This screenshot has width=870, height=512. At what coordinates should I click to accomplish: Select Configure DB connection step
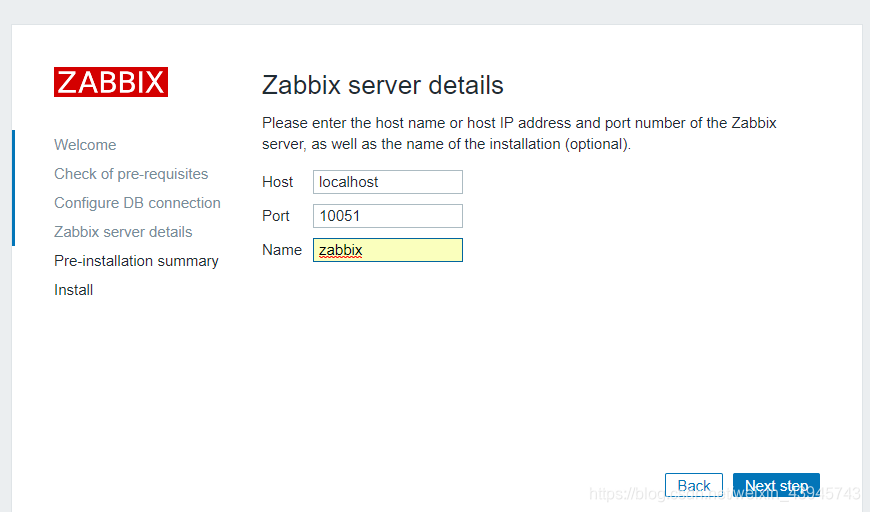pos(137,203)
